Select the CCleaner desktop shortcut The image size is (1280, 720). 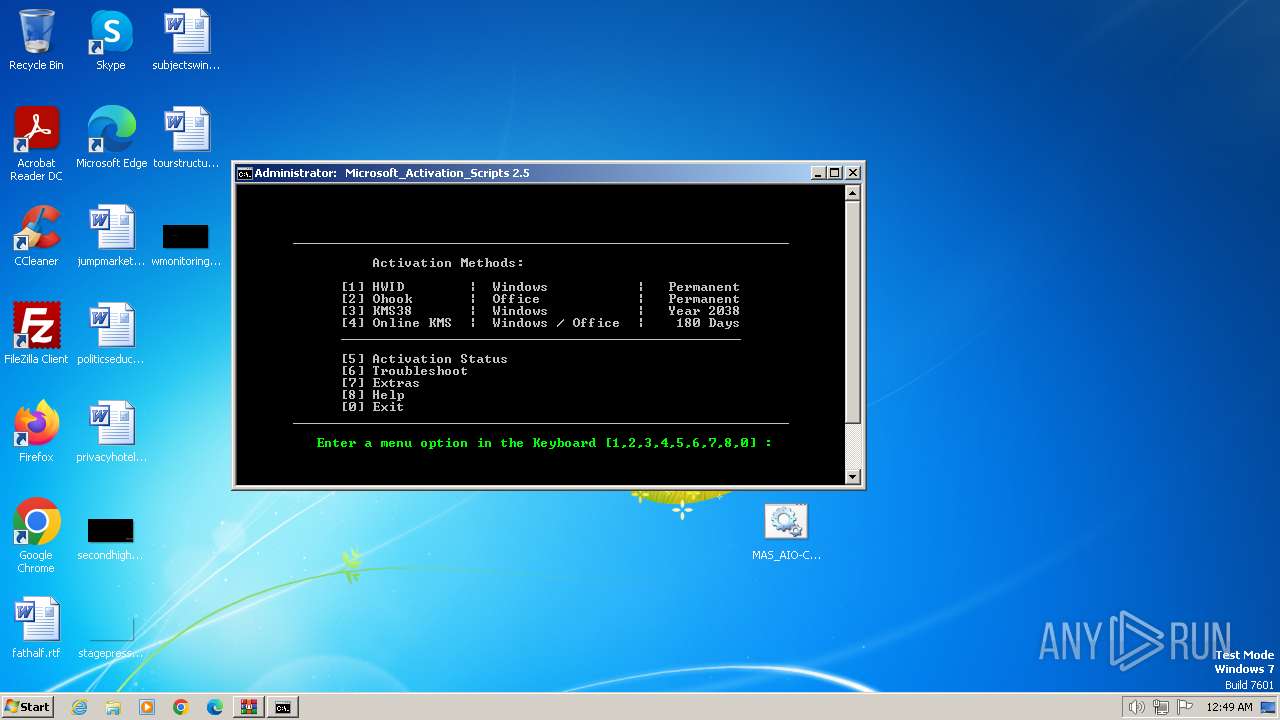coord(36,236)
